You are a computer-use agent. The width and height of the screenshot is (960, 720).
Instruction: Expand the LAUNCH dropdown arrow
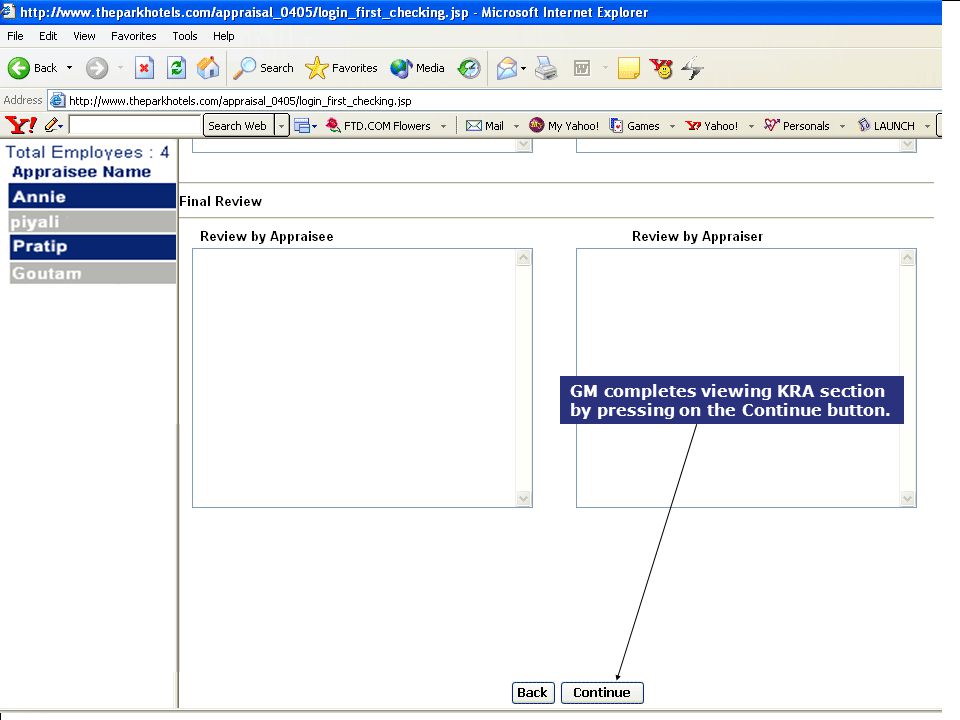pos(928,126)
